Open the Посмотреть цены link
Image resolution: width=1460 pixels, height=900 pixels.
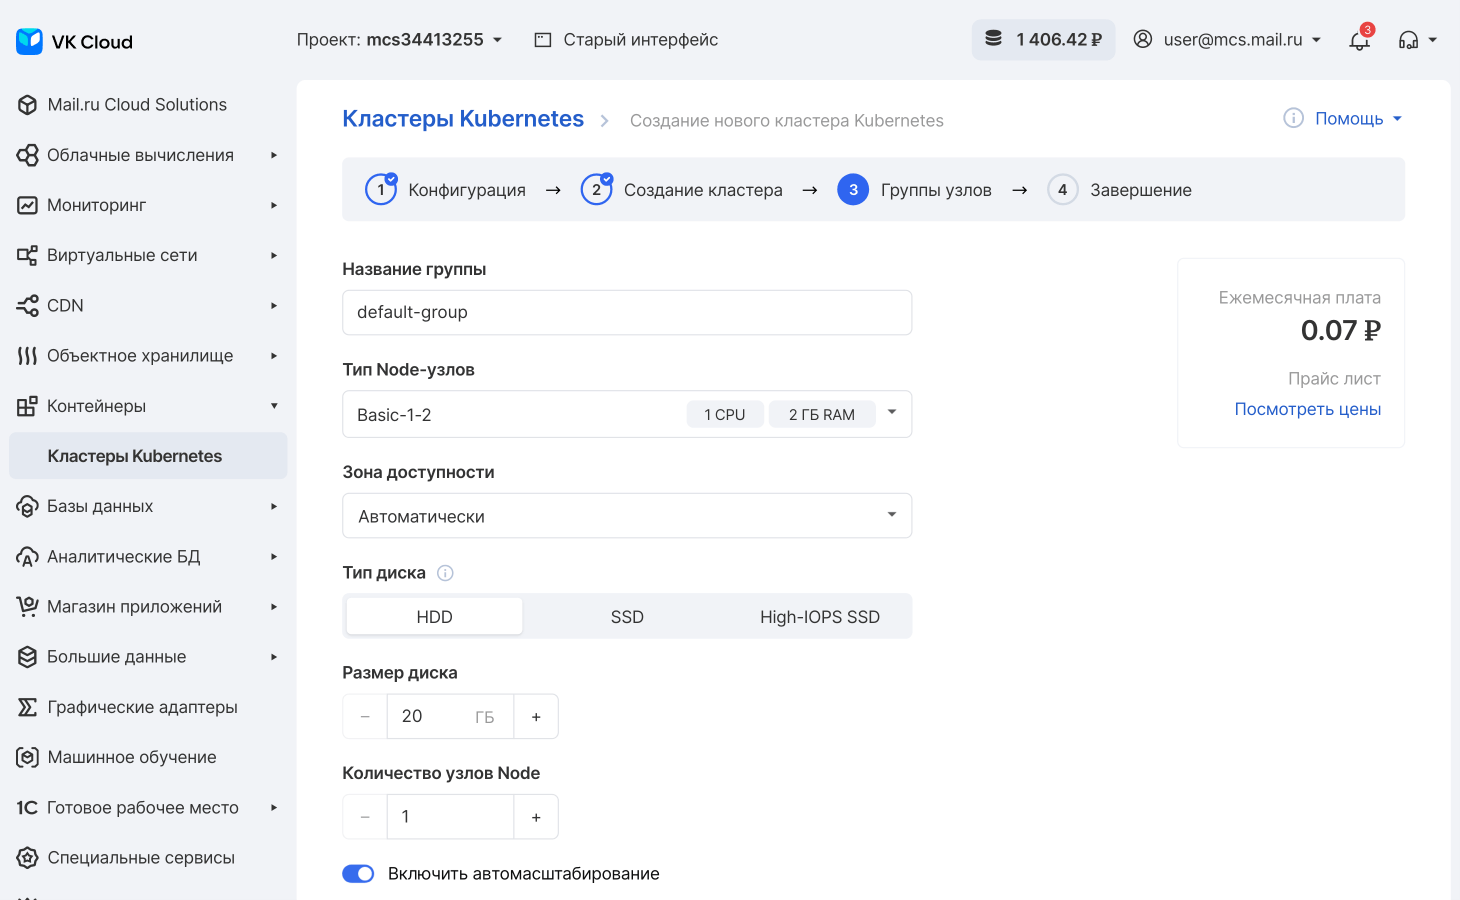coord(1307,409)
